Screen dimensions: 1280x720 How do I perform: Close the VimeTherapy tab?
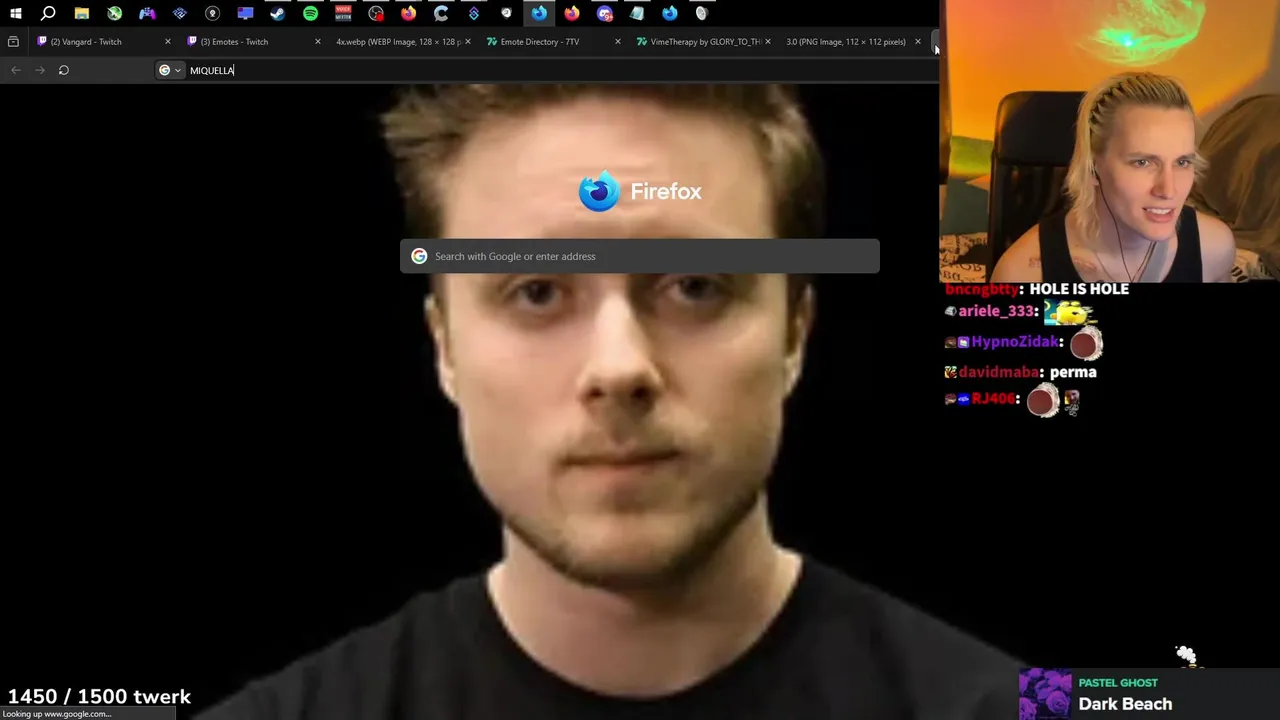pyautogui.click(x=767, y=42)
